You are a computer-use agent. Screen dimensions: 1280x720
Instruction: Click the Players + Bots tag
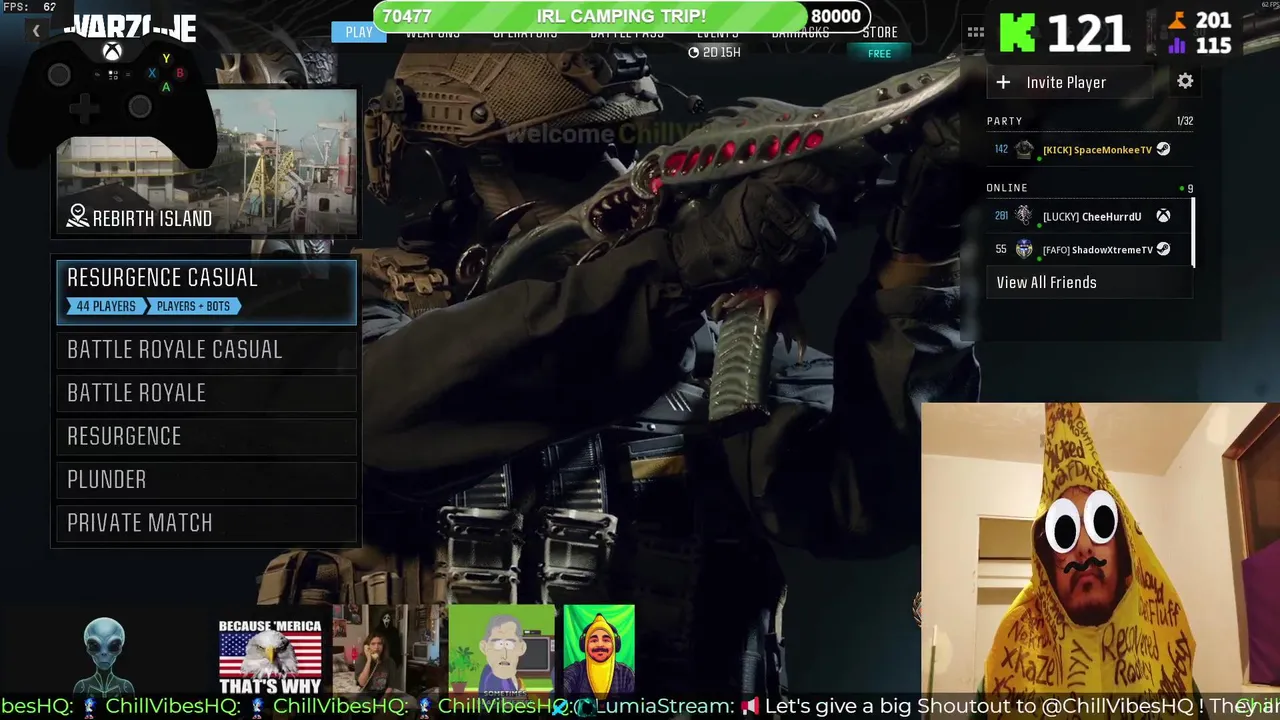(193, 306)
